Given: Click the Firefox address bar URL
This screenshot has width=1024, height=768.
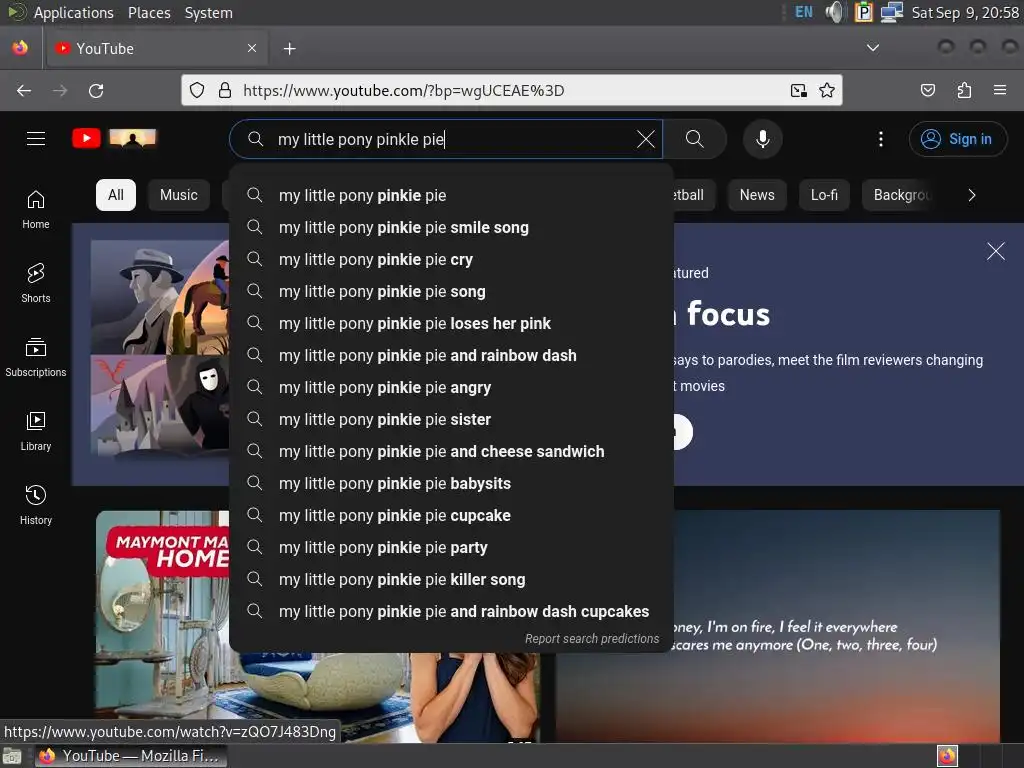Looking at the screenshot, I should [x=509, y=90].
